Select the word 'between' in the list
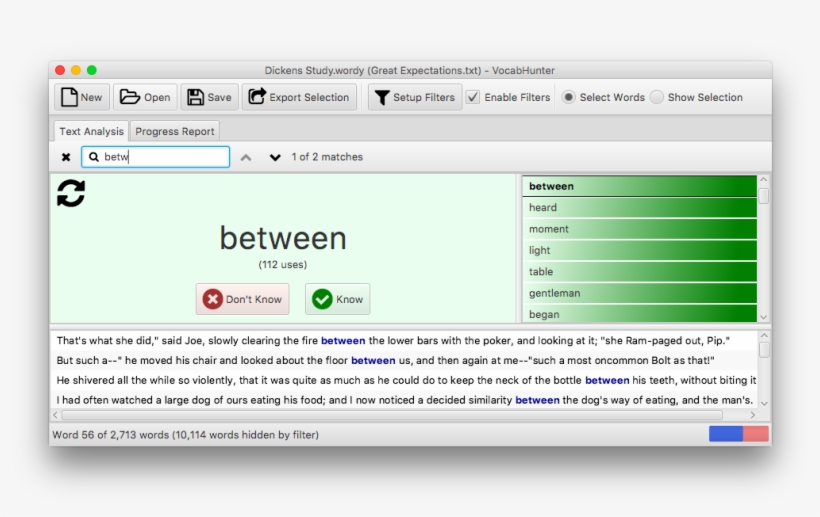This screenshot has height=517, width=820. tap(639, 186)
